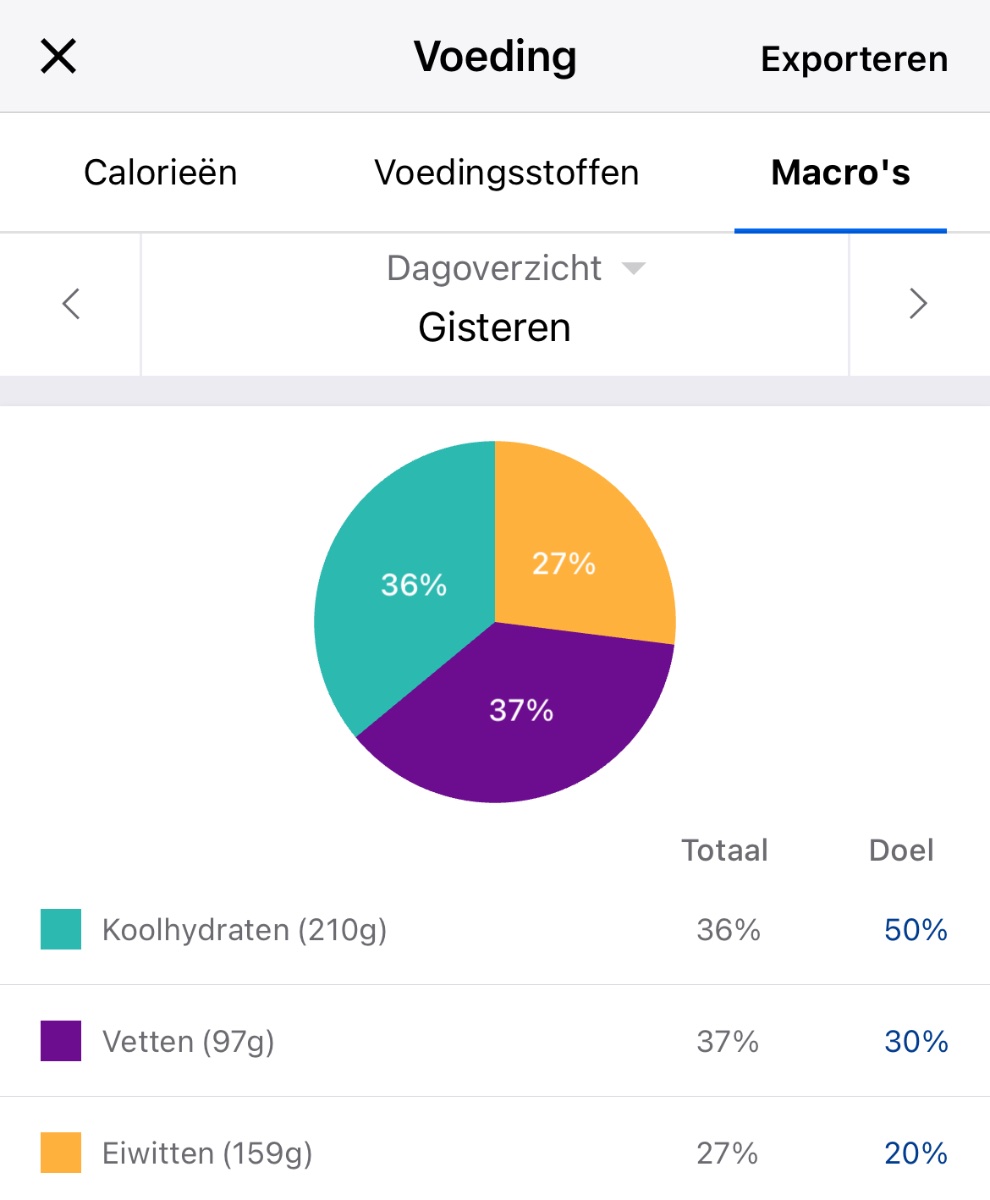Go to previous day with left chevron
The height and width of the screenshot is (1200, 990).
point(70,303)
